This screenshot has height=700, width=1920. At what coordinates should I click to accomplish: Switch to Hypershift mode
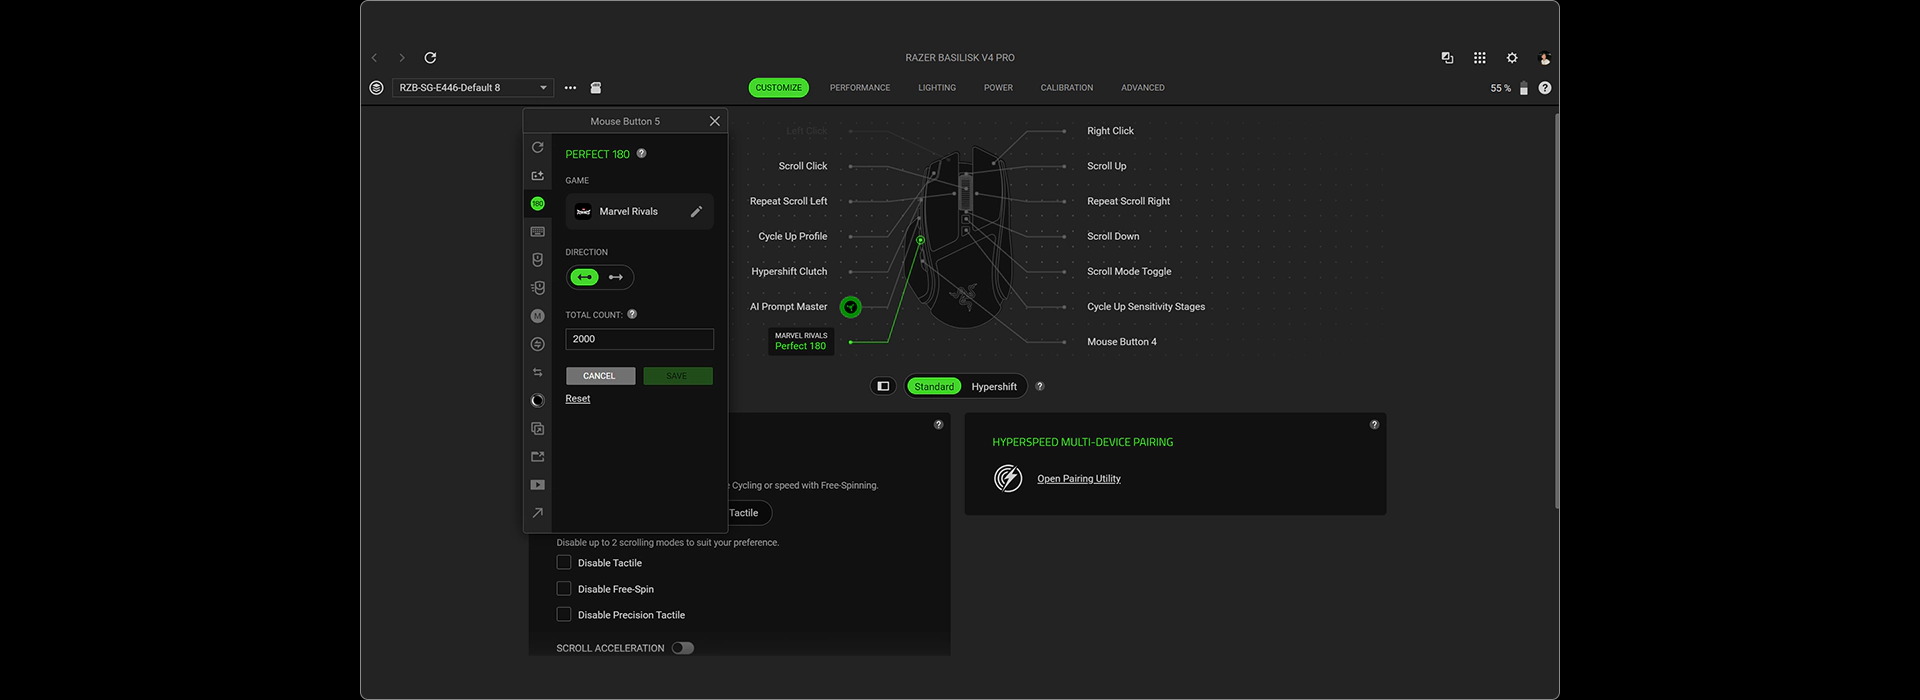pos(994,387)
